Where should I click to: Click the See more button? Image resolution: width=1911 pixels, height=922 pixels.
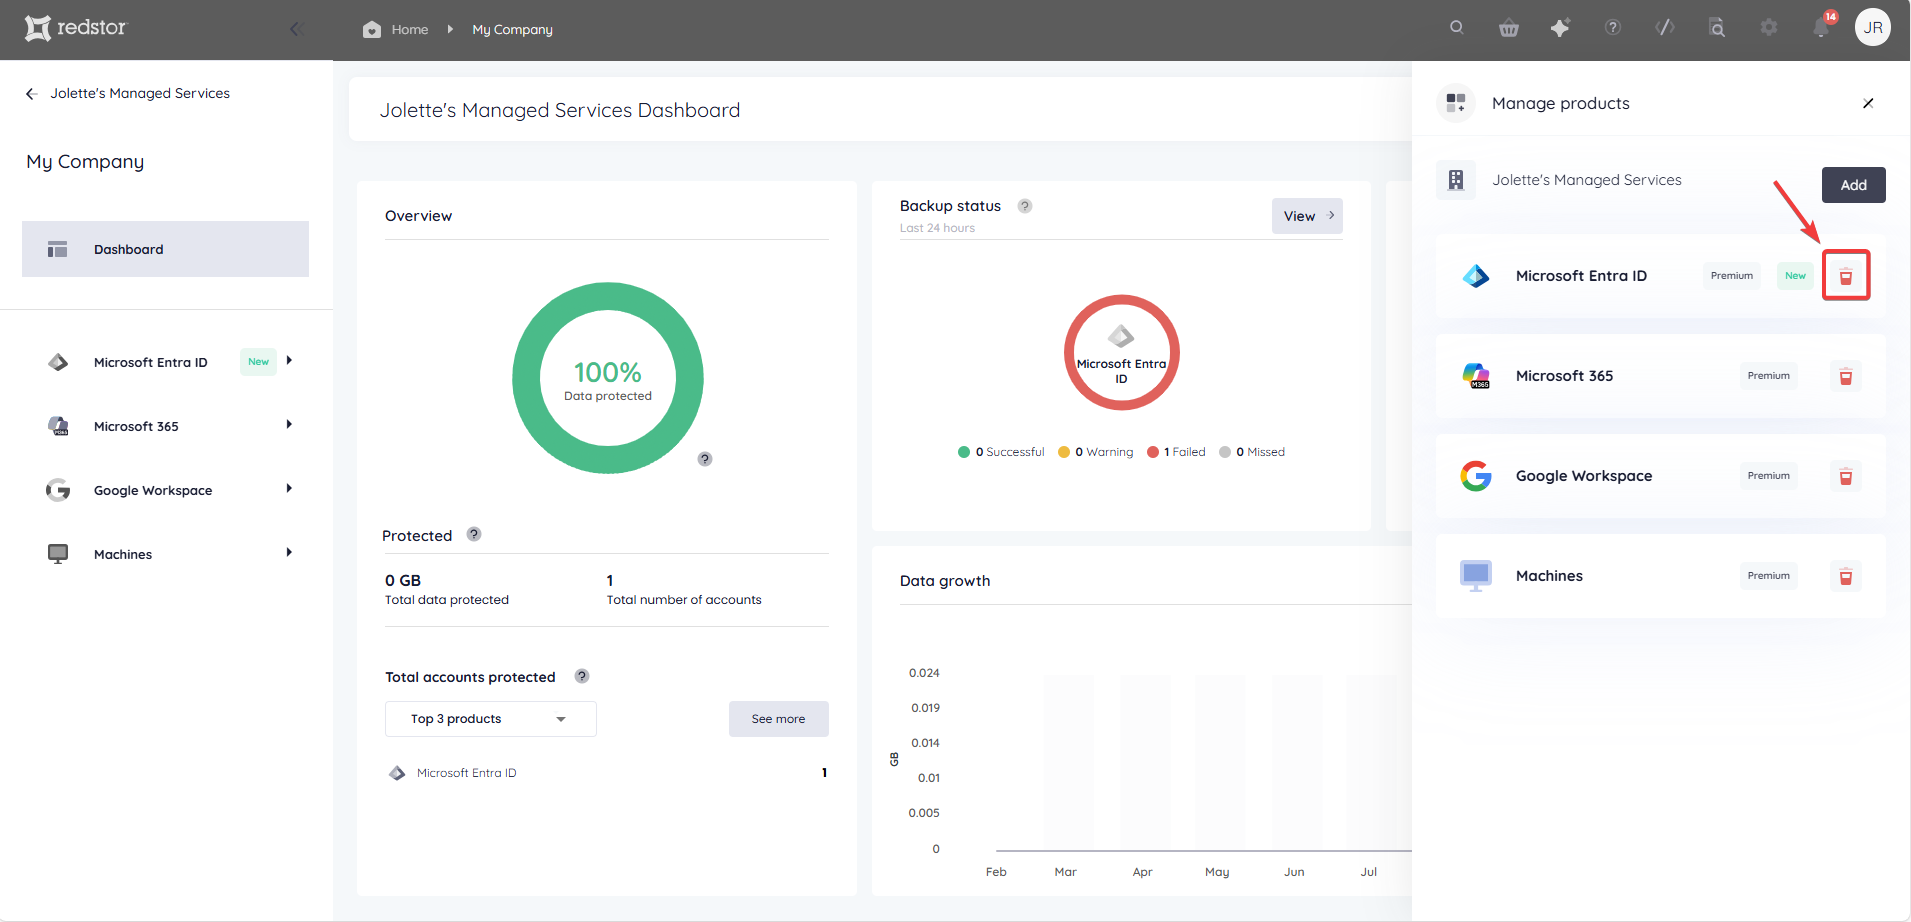click(x=778, y=719)
